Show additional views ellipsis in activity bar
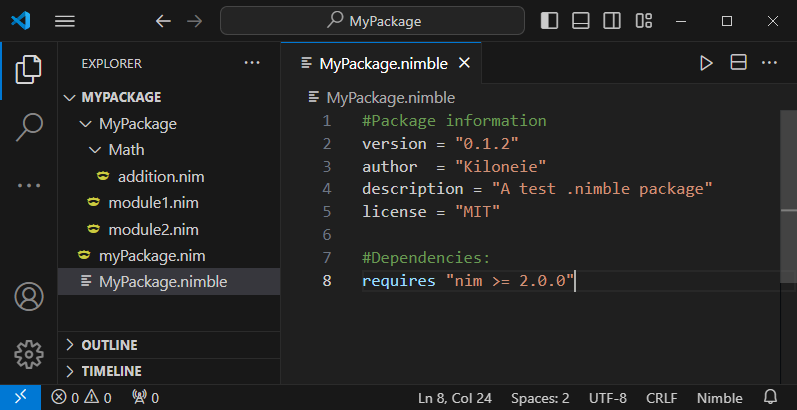This screenshot has height=410, width=797. (28, 185)
